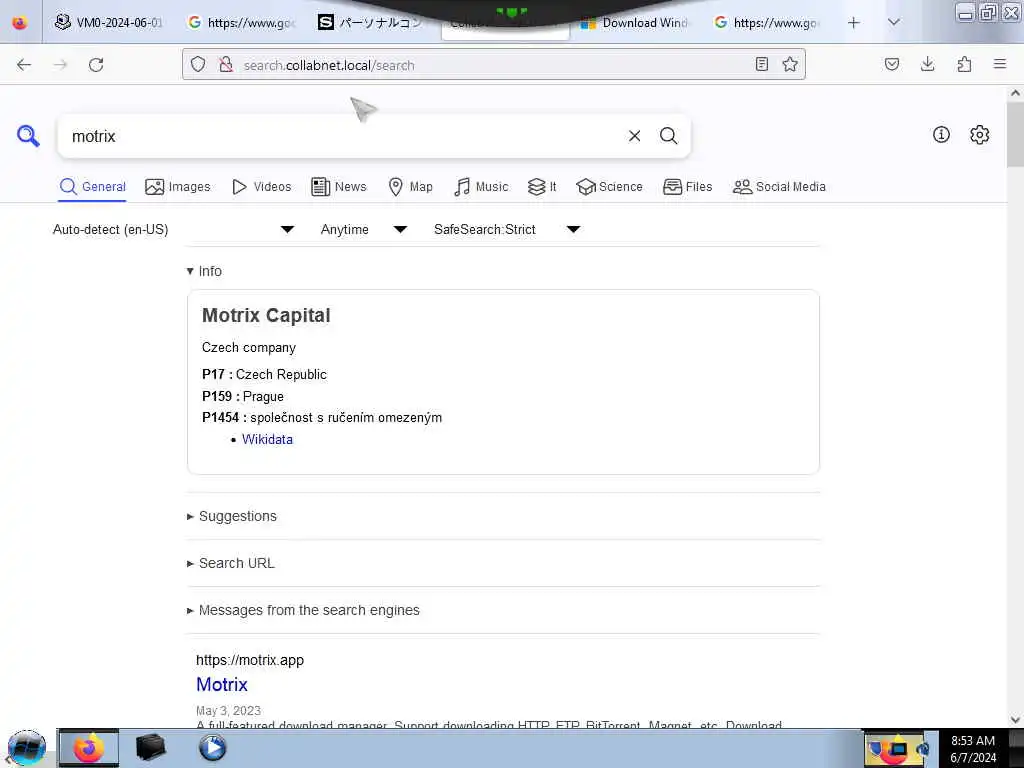Switch to Images search category
This screenshot has height=768, width=1024.
178,187
